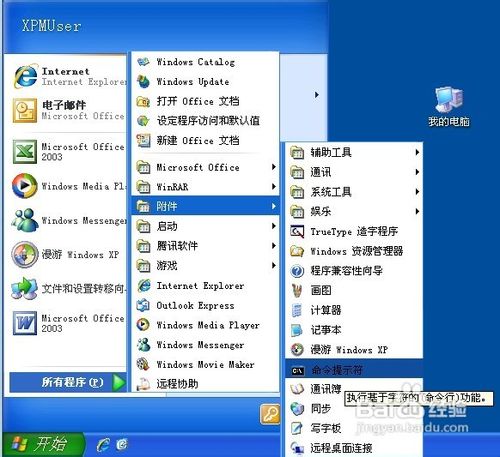Open Windows 资源管理器 icon

click(297, 251)
